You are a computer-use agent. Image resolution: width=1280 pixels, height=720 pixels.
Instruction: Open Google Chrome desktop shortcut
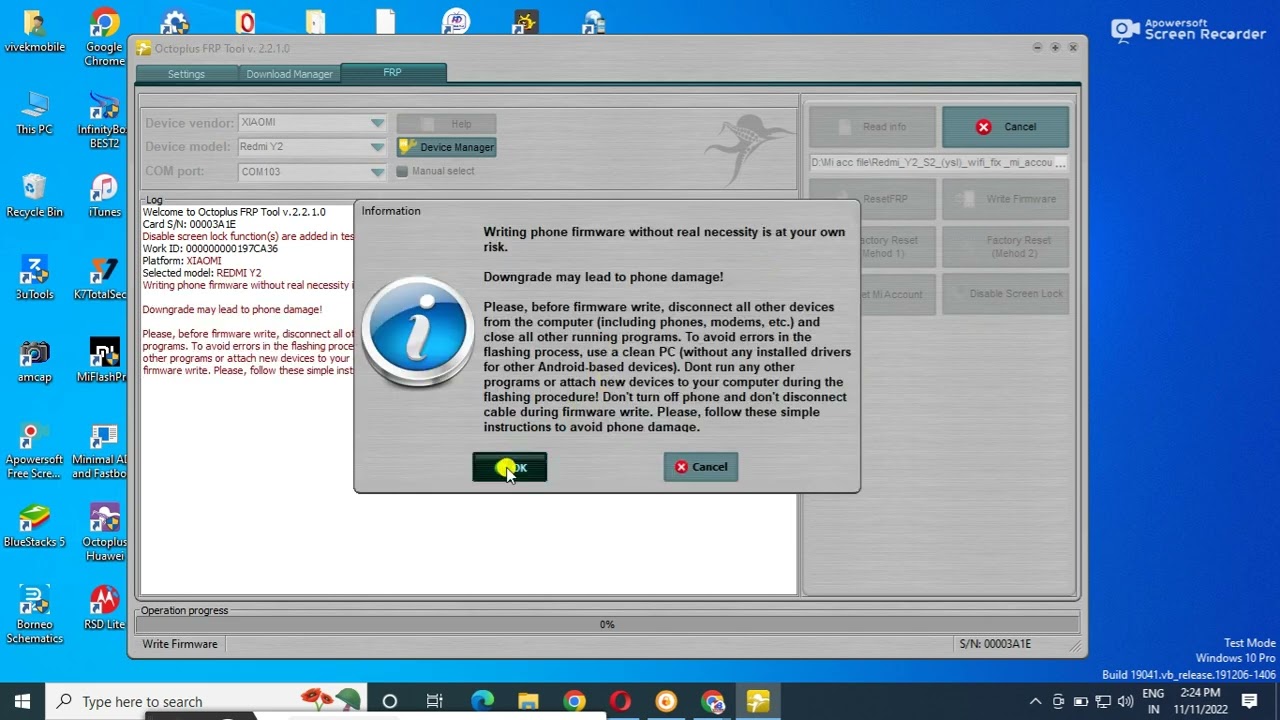pyautogui.click(x=104, y=38)
